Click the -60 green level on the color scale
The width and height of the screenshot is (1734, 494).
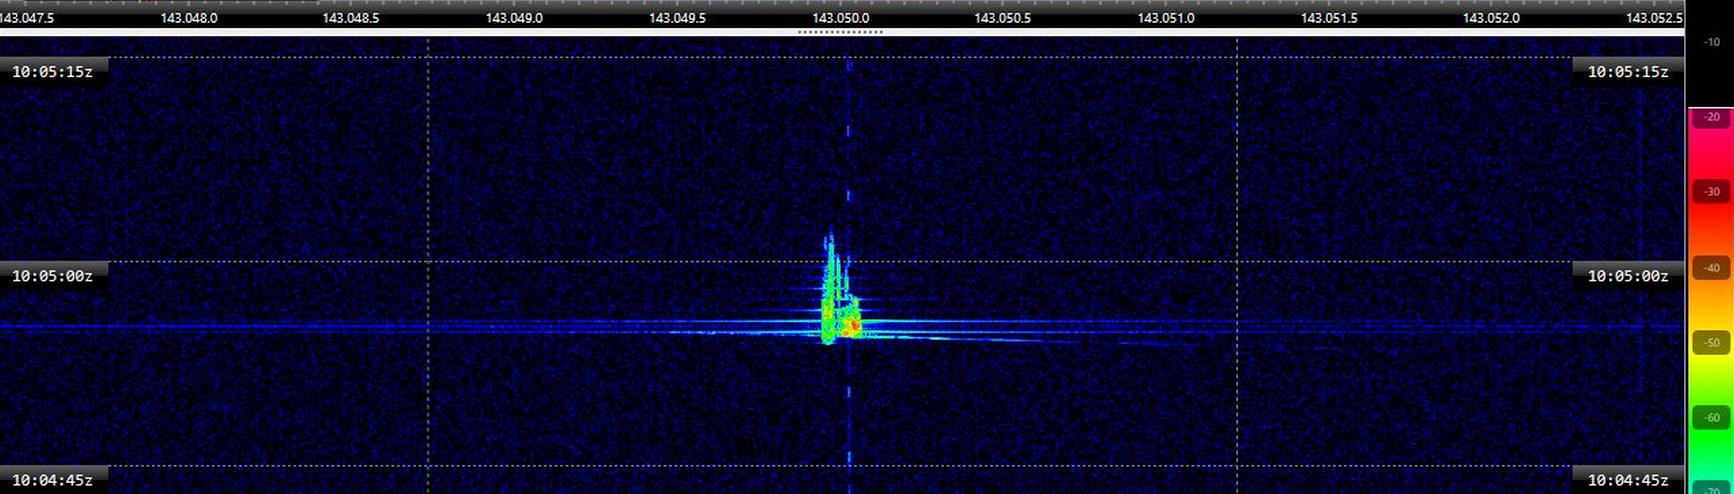[x=1711, y=418]
